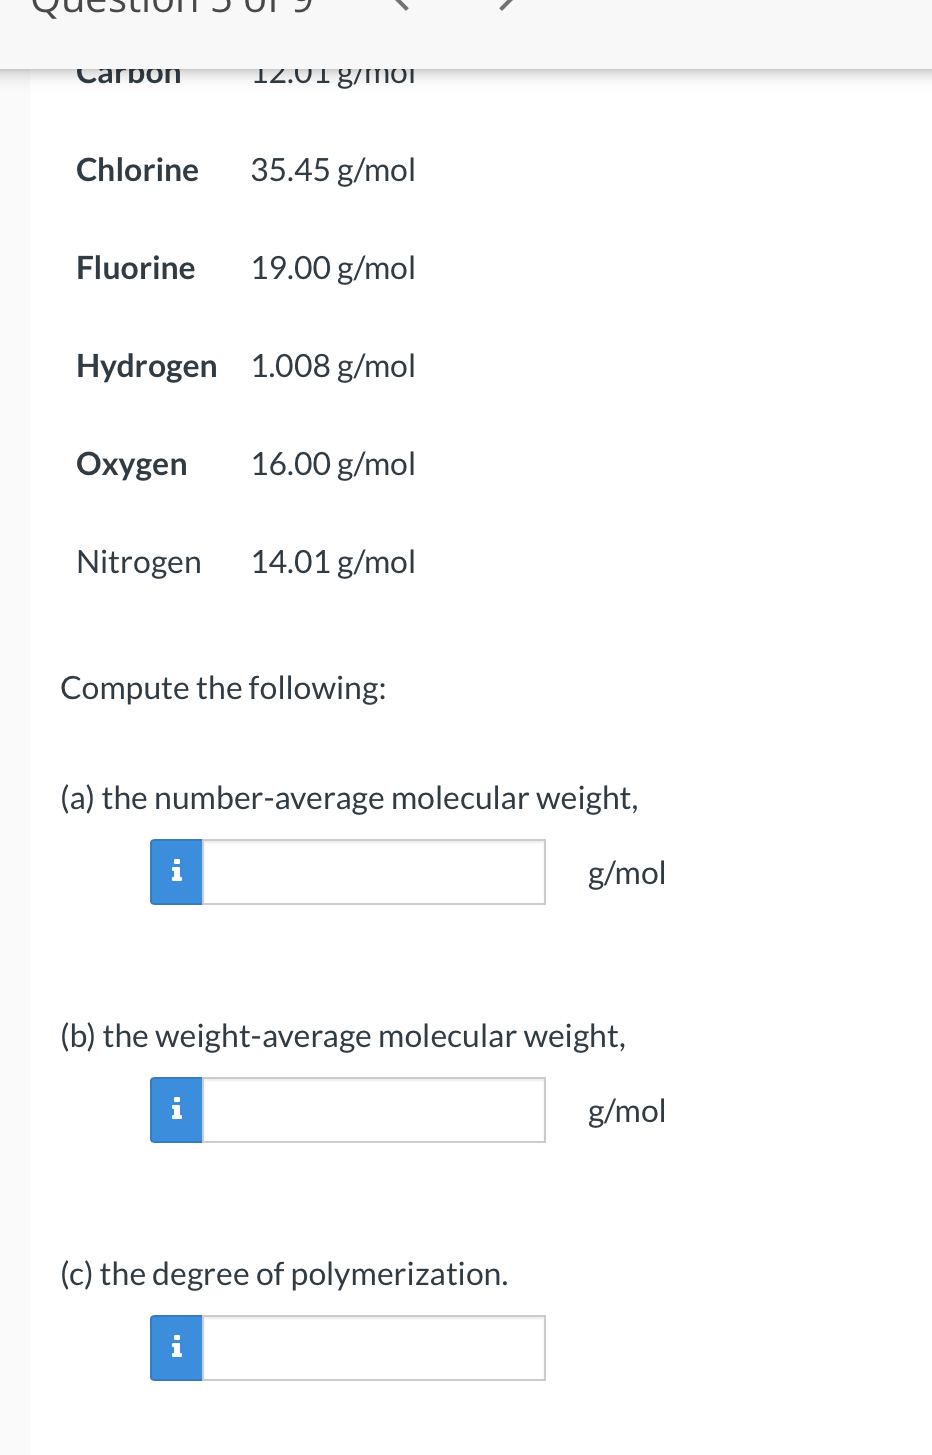
Task: Click the info icon for degree of polymerization
Action: [175, 1347]
